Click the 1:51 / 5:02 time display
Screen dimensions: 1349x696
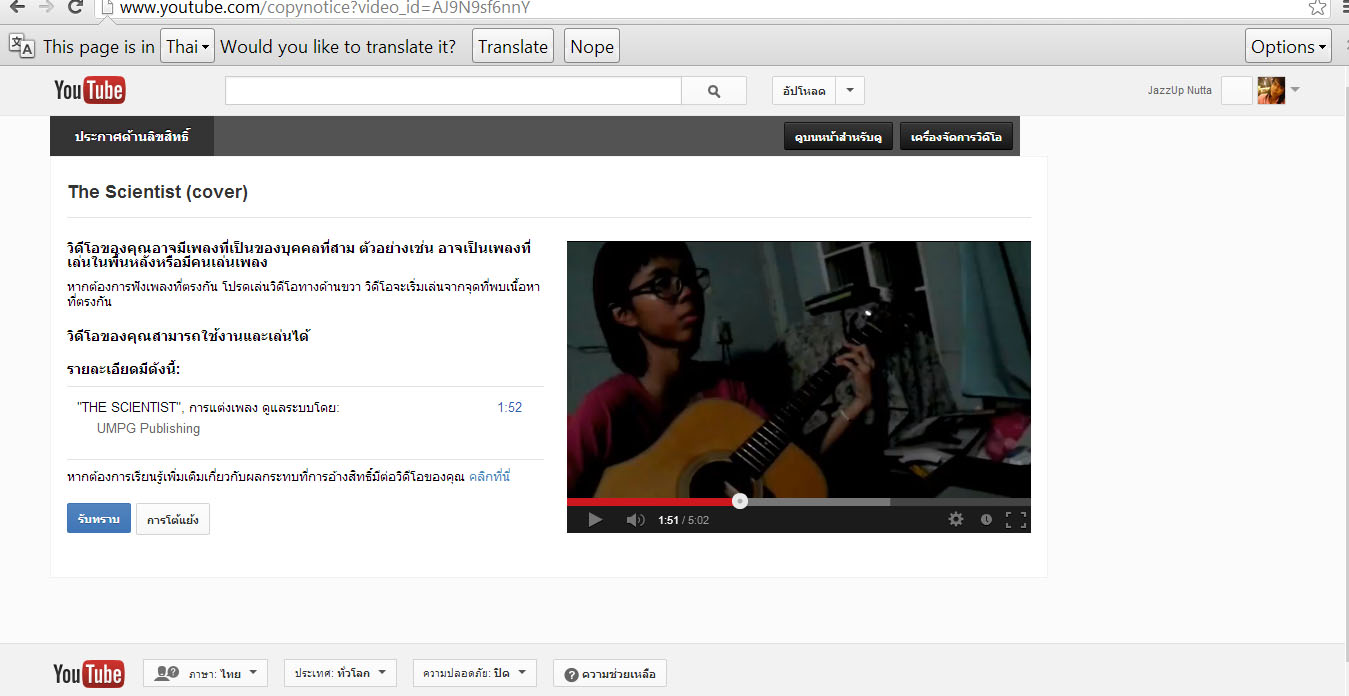pyautogui.click(x=683, y=520)
